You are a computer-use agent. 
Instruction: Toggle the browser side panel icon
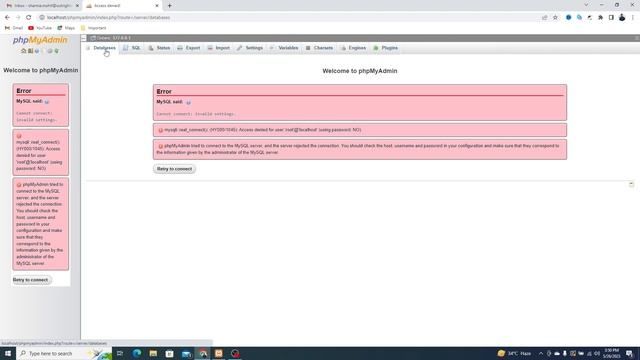611,18
